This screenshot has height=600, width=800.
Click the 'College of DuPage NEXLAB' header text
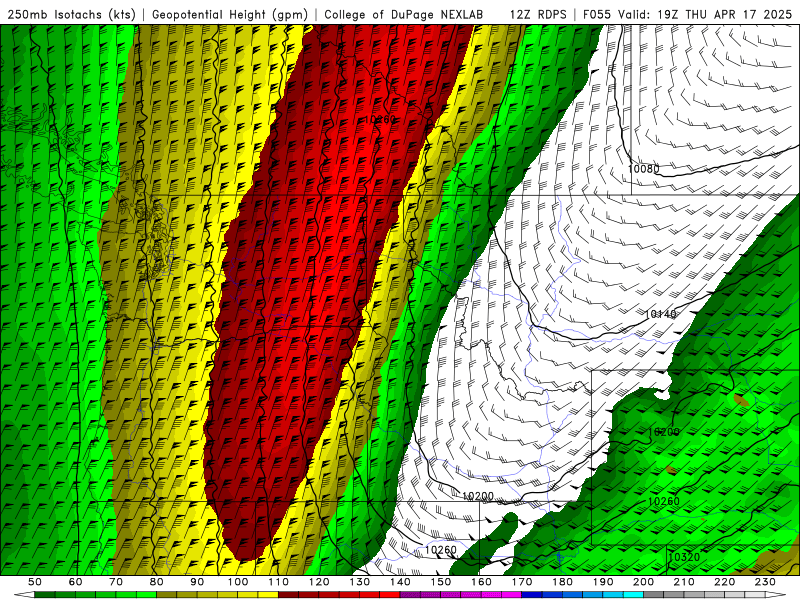(x=403, y=14)
